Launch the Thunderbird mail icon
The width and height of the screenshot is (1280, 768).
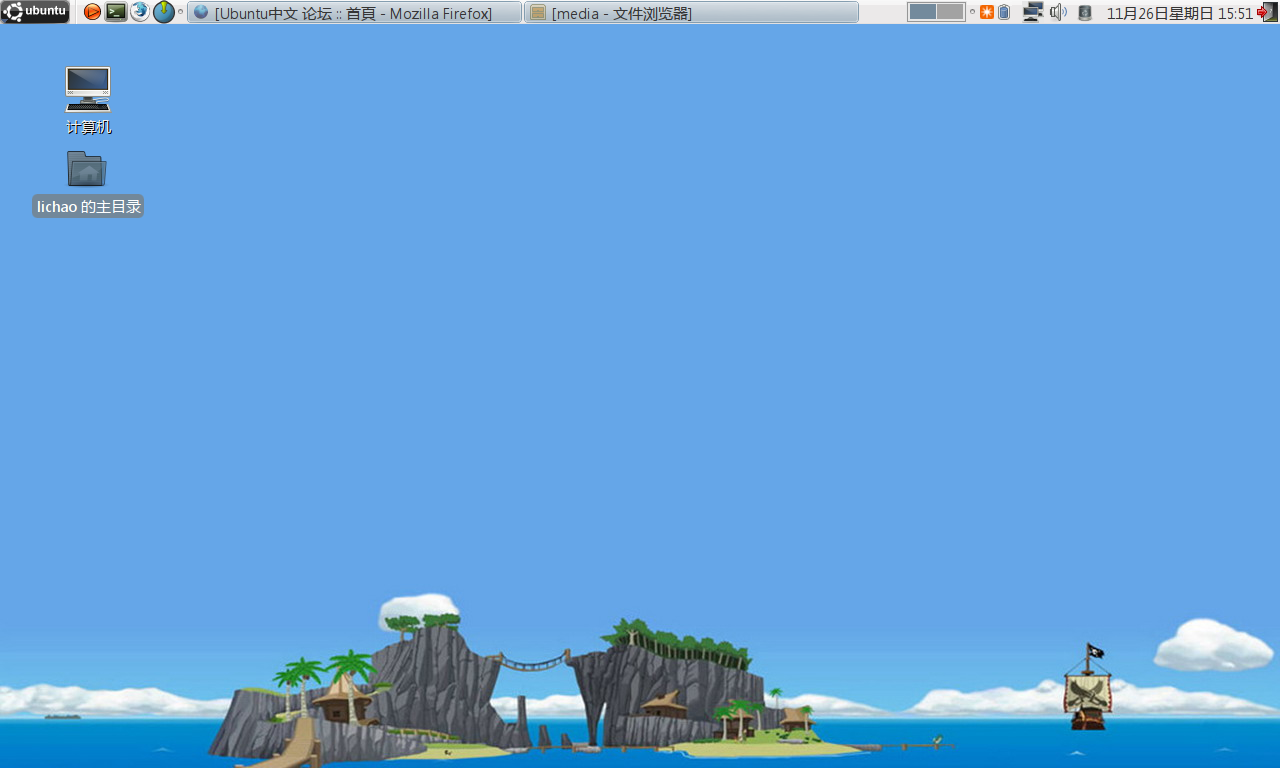pyautogui.click(x=140, y=12)
